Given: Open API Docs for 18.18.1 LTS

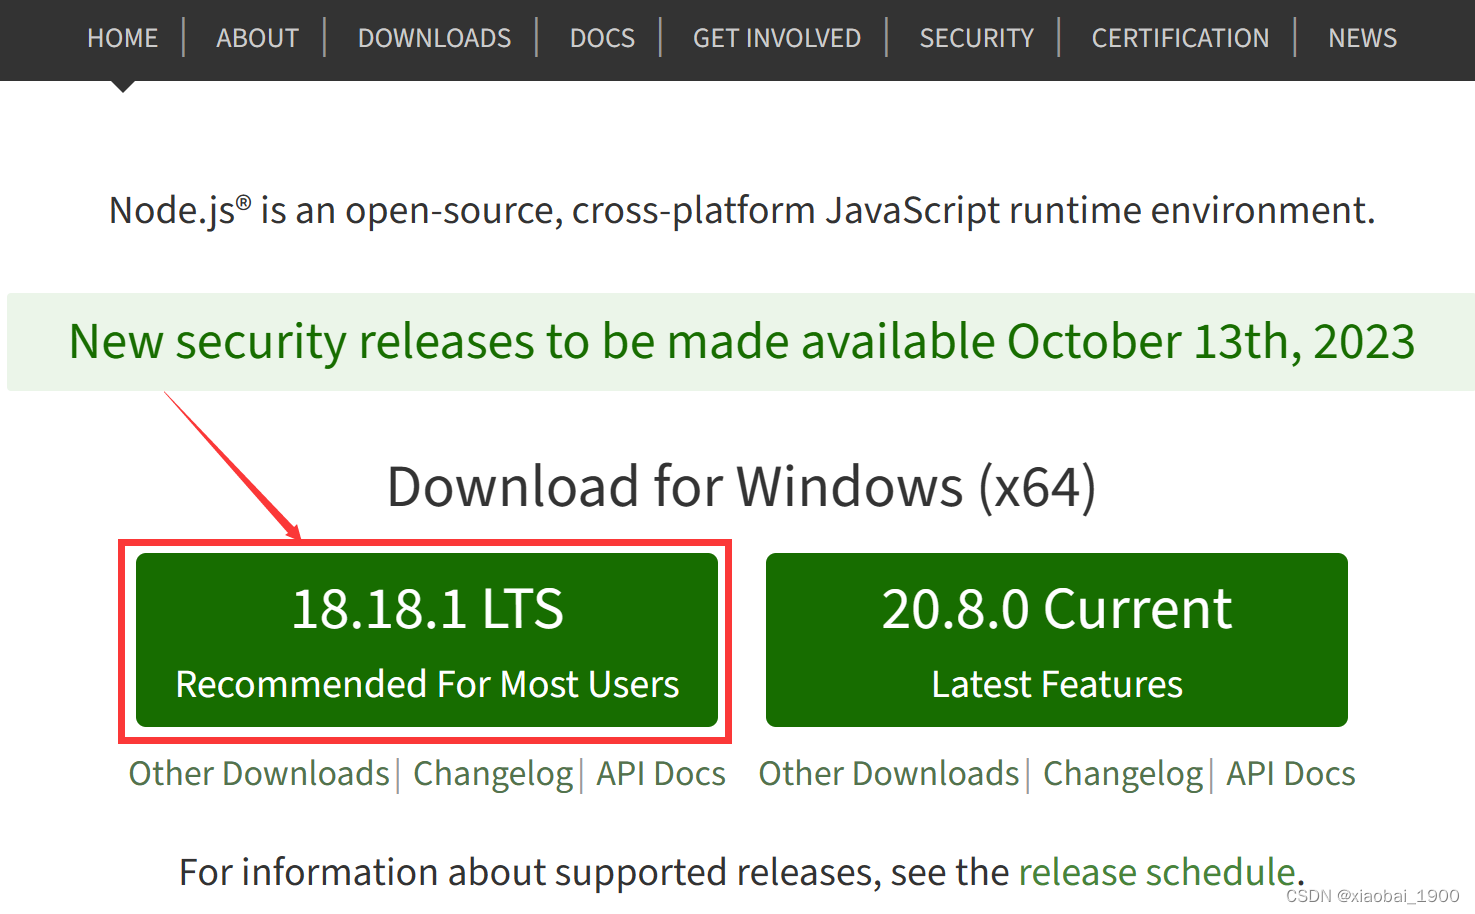Looking at the screenshot, I should pyautogui.click(x=661, y=773).
